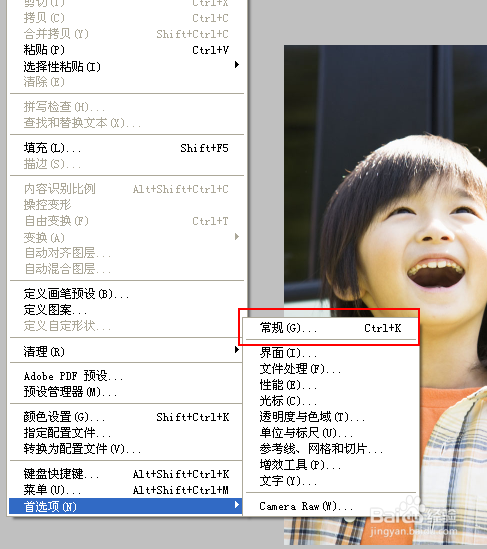487x549 pixels.
Task: Open 光标(C)... preferences
Action: click(331, 401)
